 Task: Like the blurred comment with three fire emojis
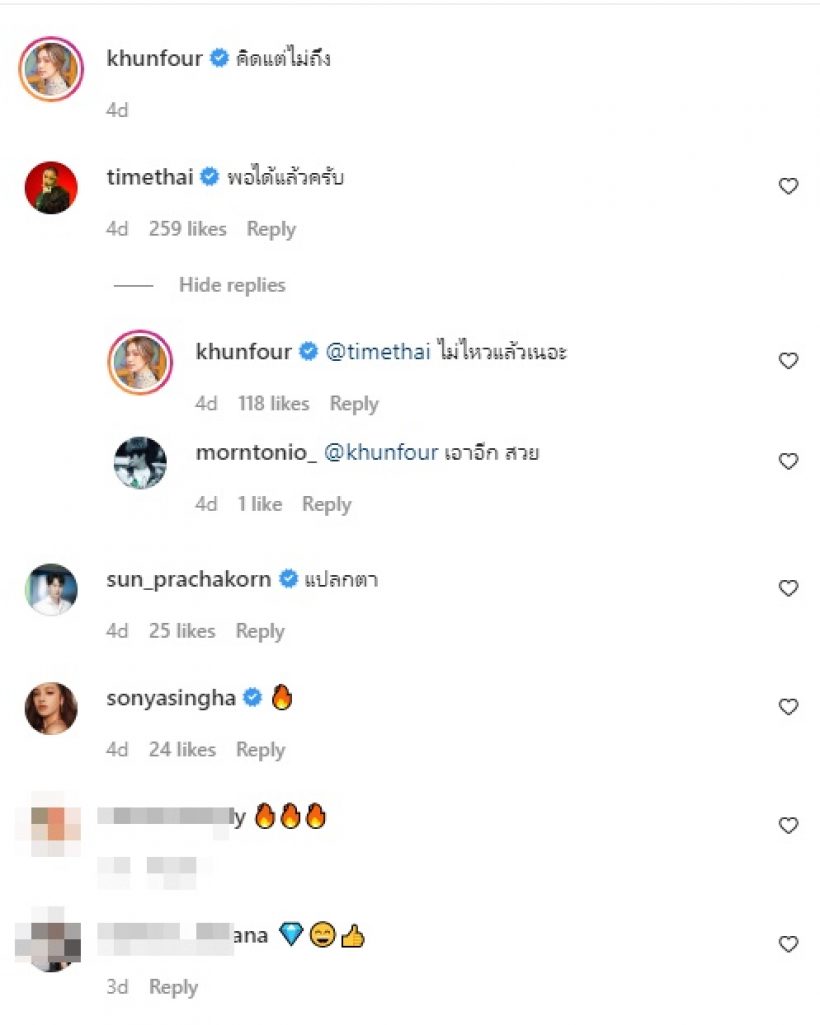(x=788, y=825)
